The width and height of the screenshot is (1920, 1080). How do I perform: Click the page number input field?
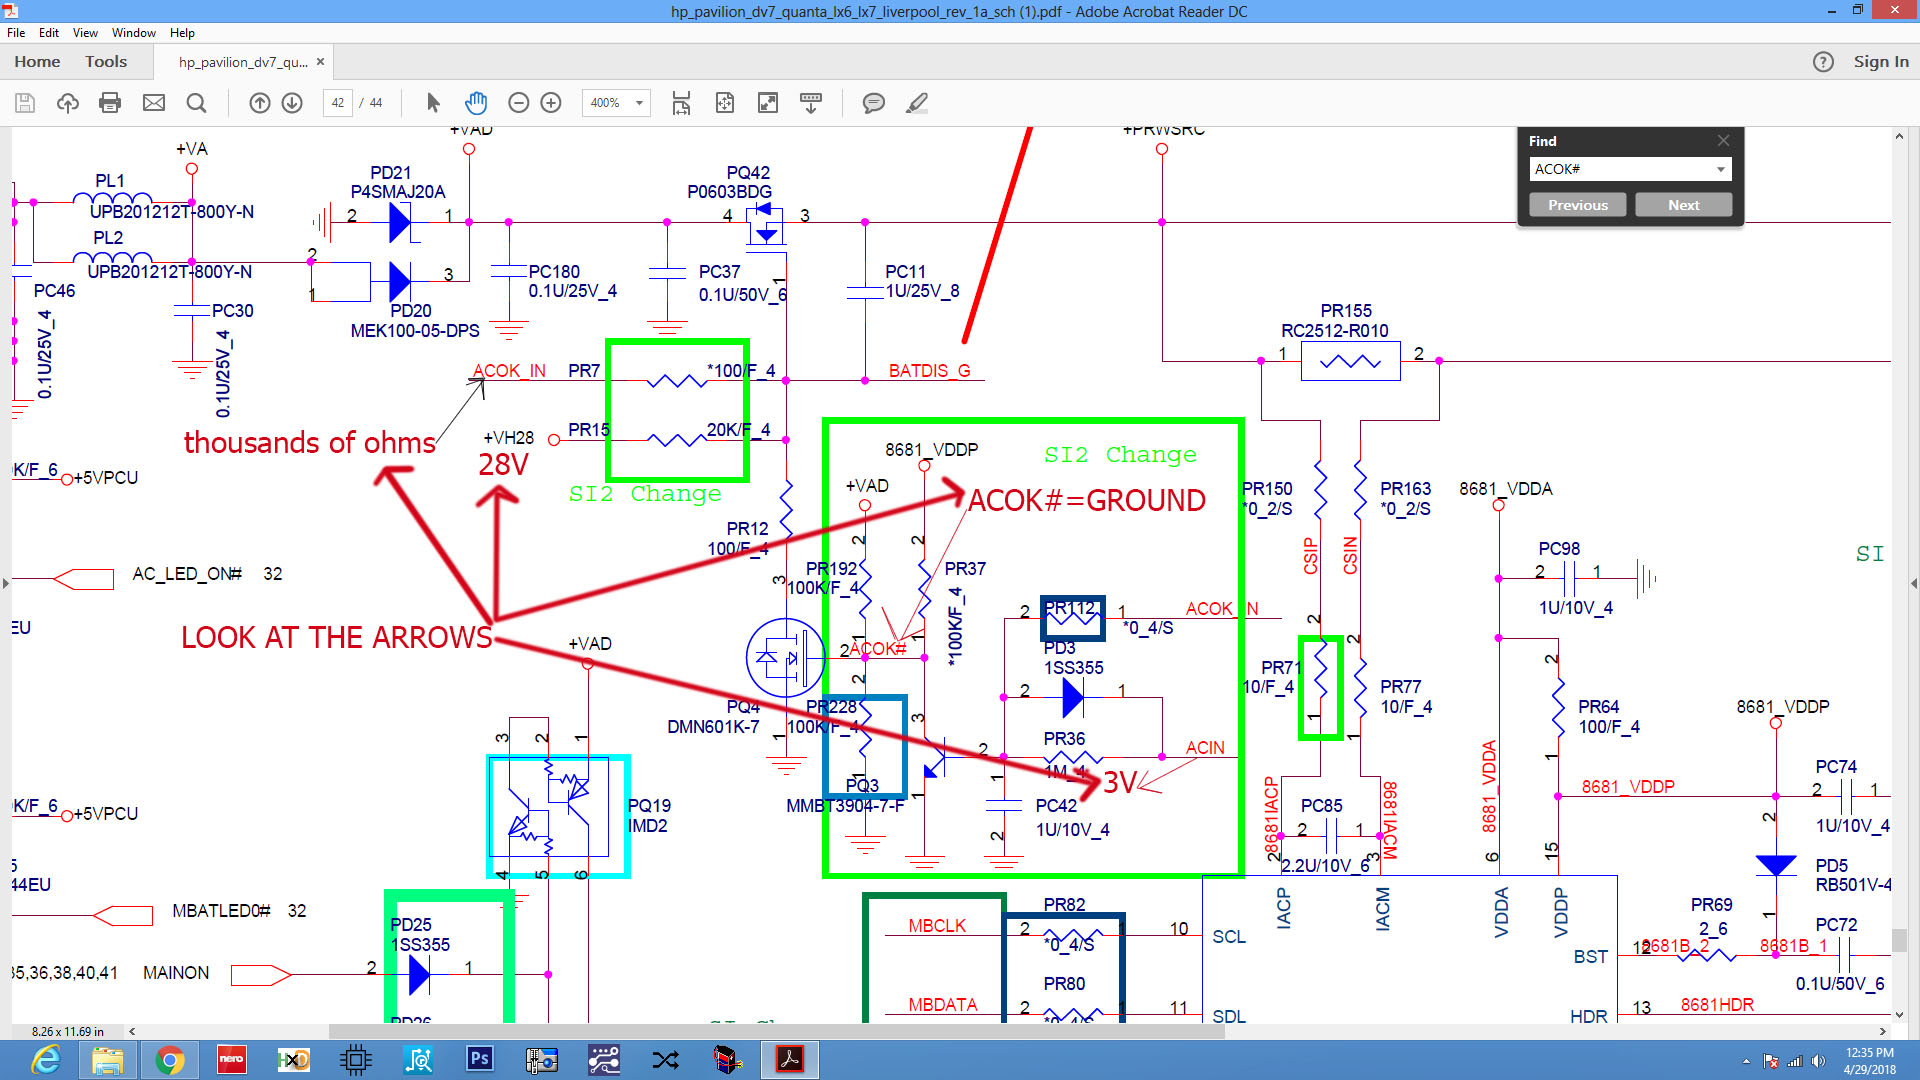coord(338,103)
